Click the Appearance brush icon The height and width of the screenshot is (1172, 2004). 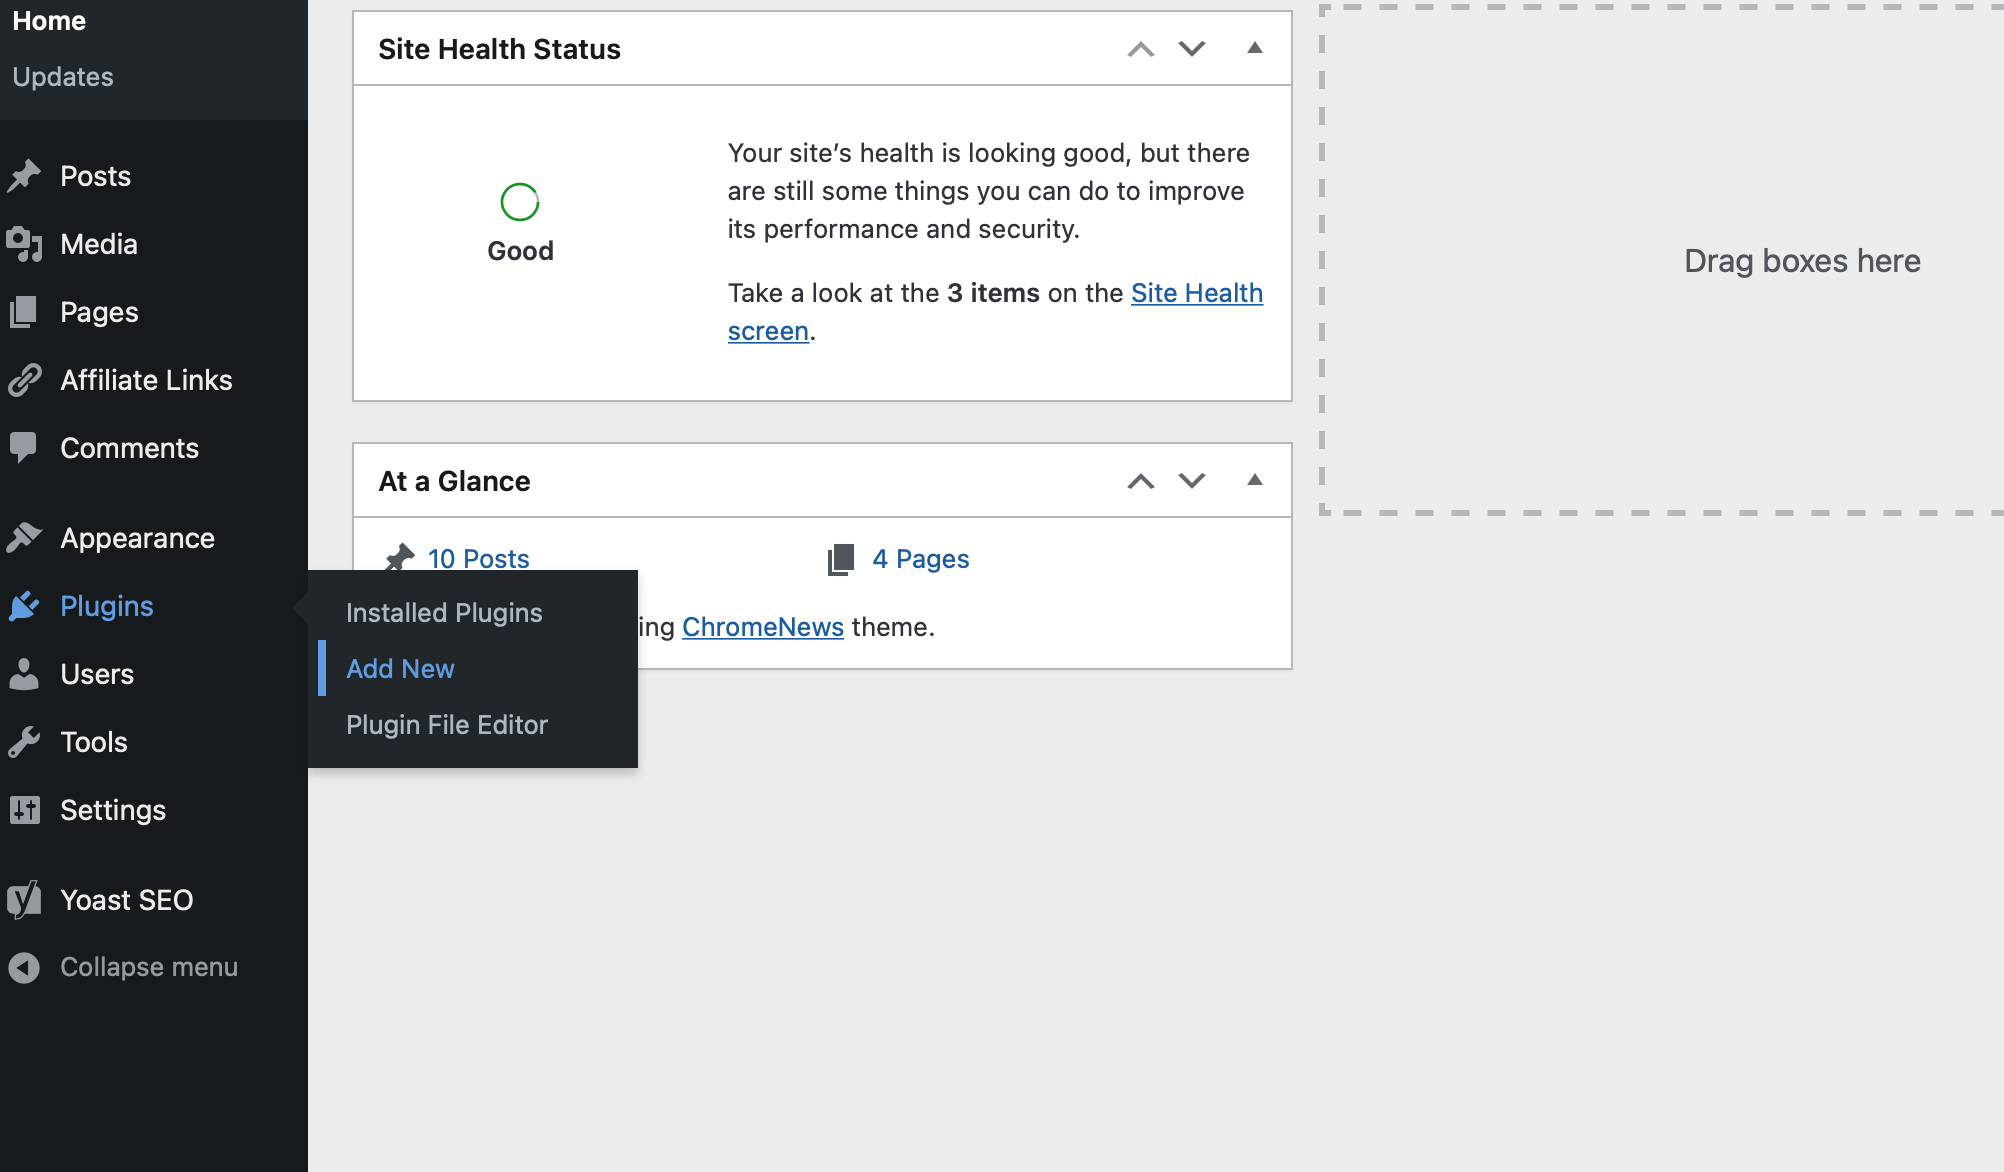(25, 537)
